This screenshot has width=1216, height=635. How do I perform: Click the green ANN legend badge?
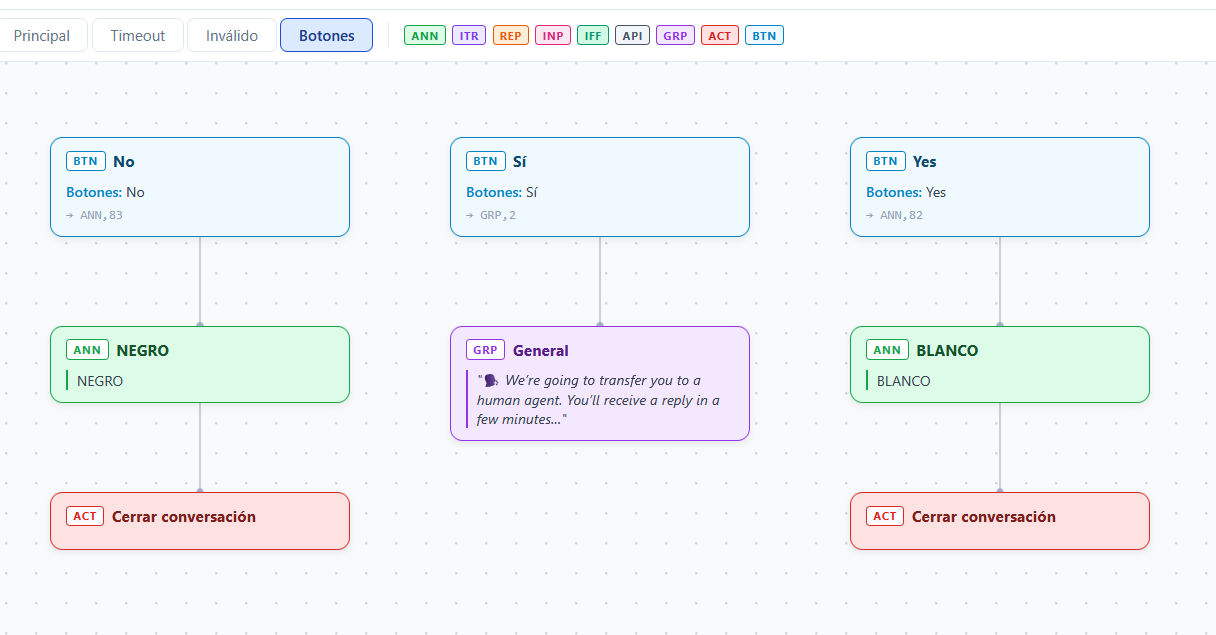click(425, 36)
